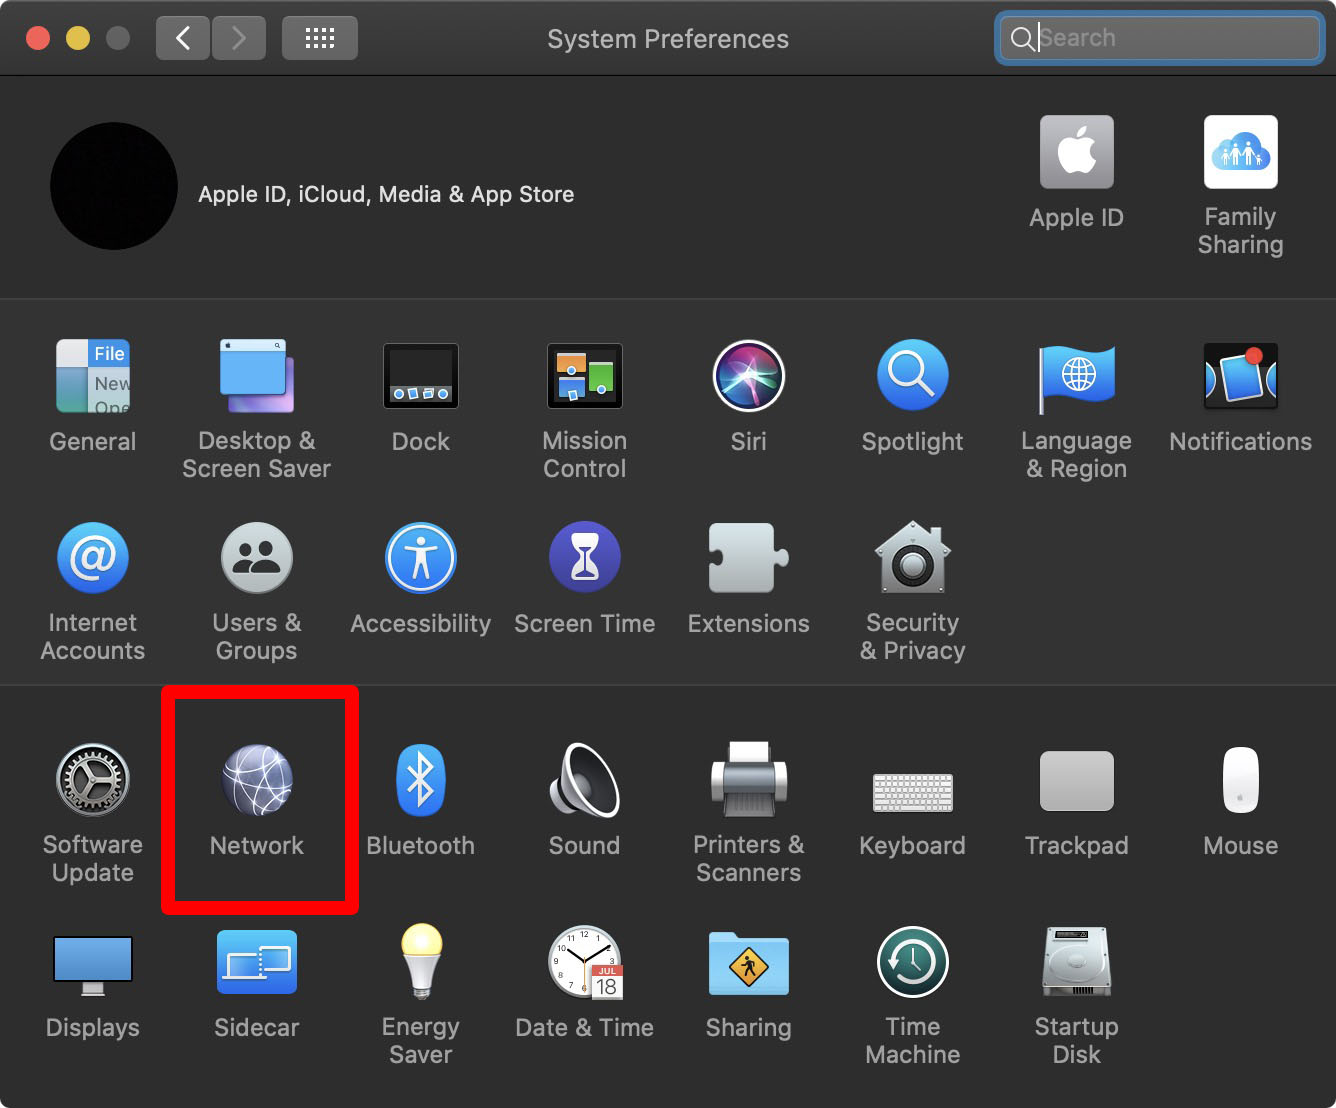Go back with the left arrow
1336x1108 pixels.
[182, 37]
